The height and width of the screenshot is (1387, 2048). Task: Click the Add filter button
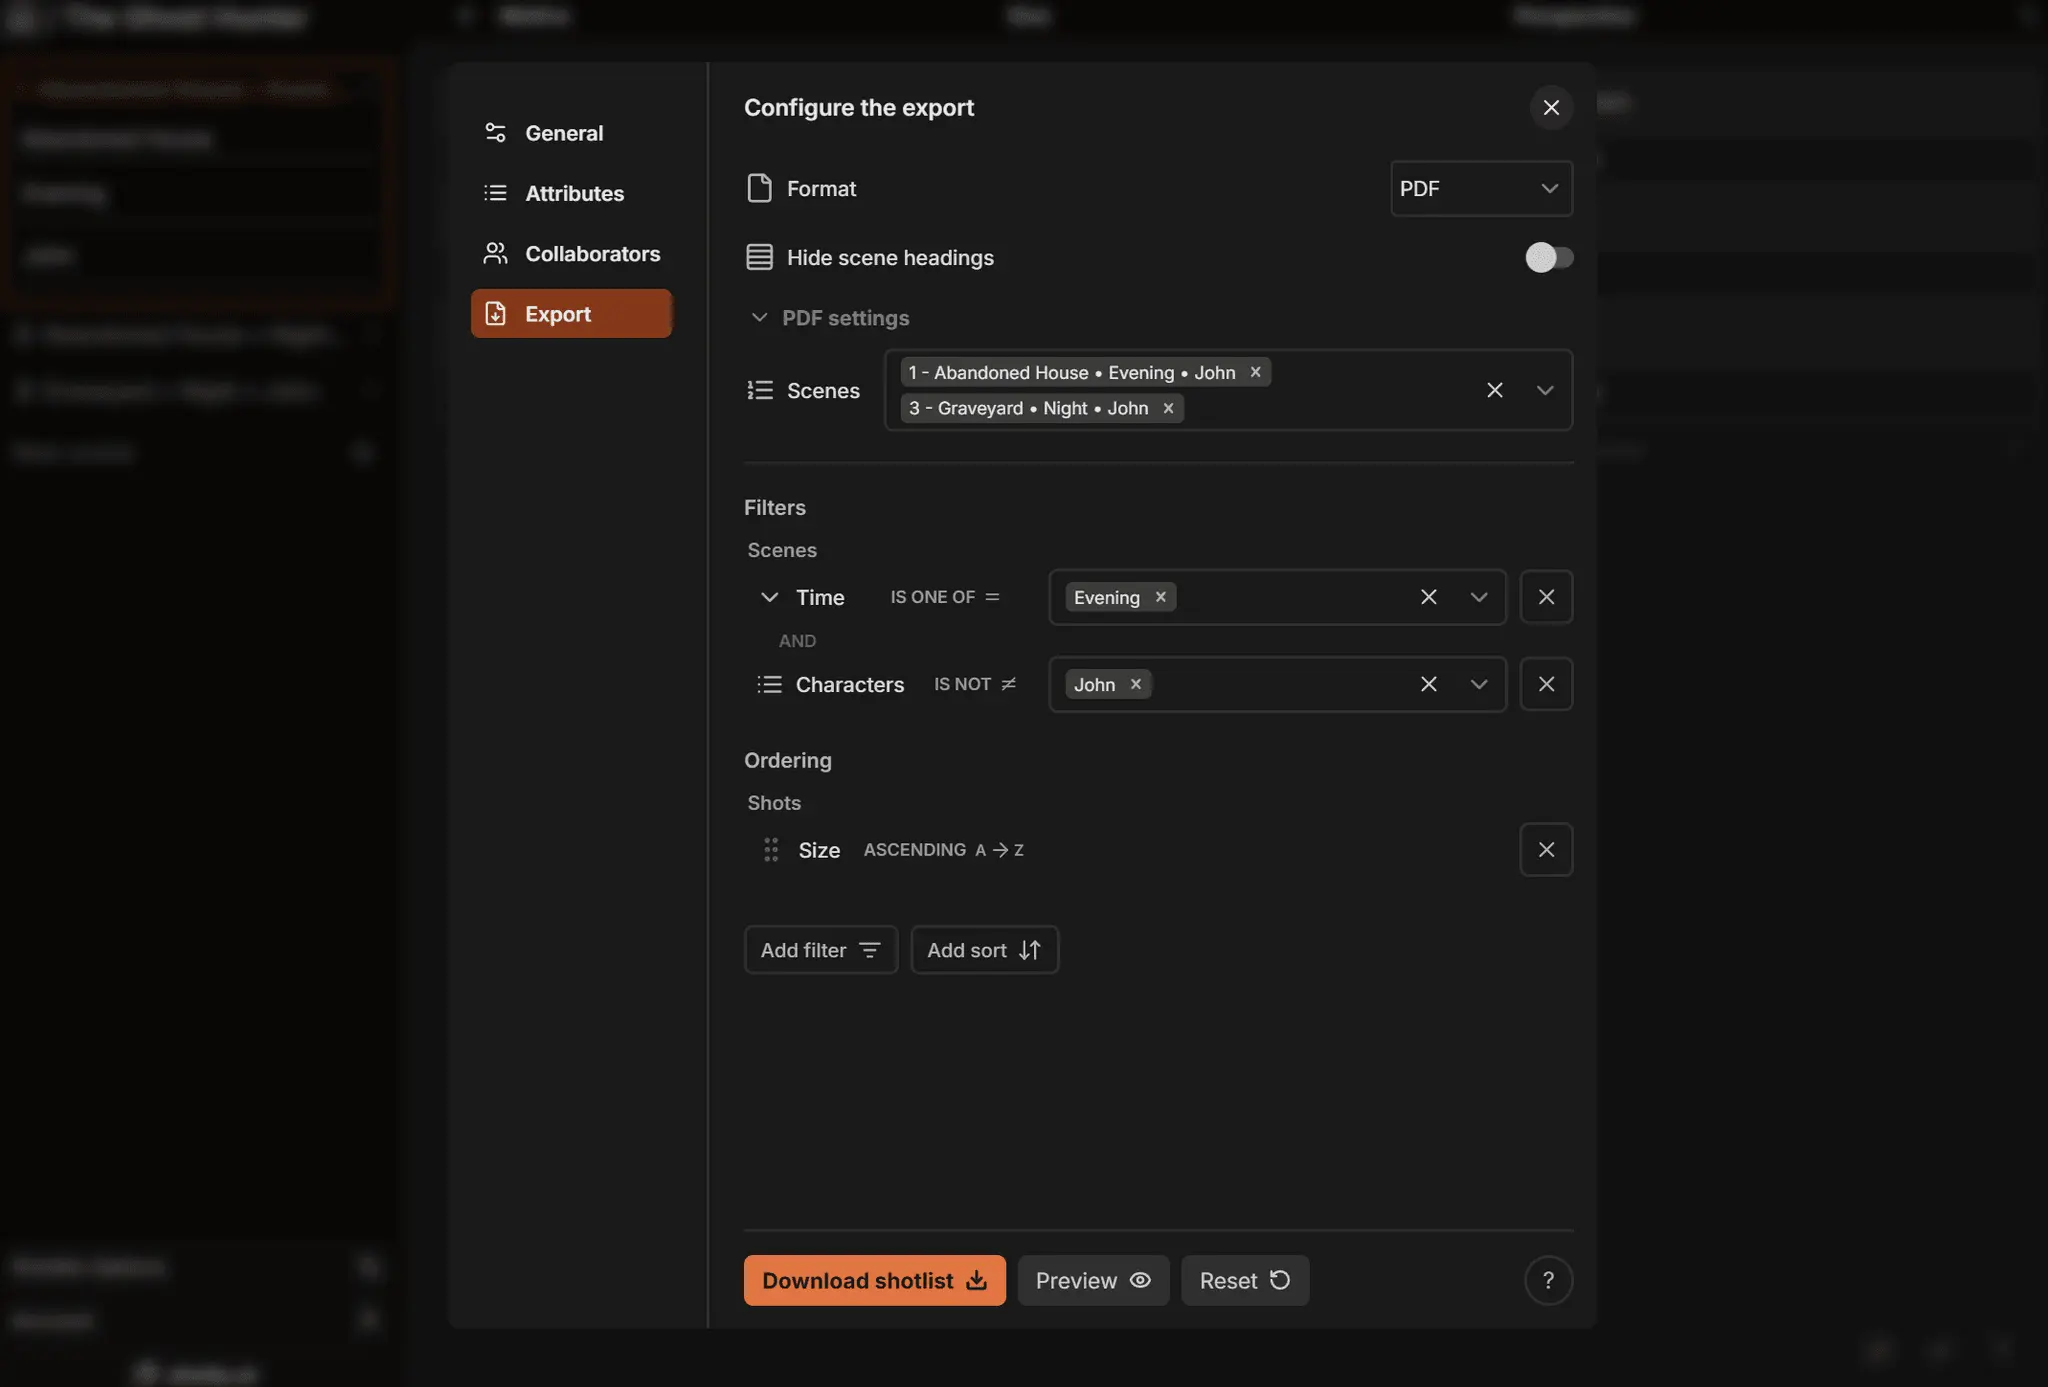(x=821, y=950)
